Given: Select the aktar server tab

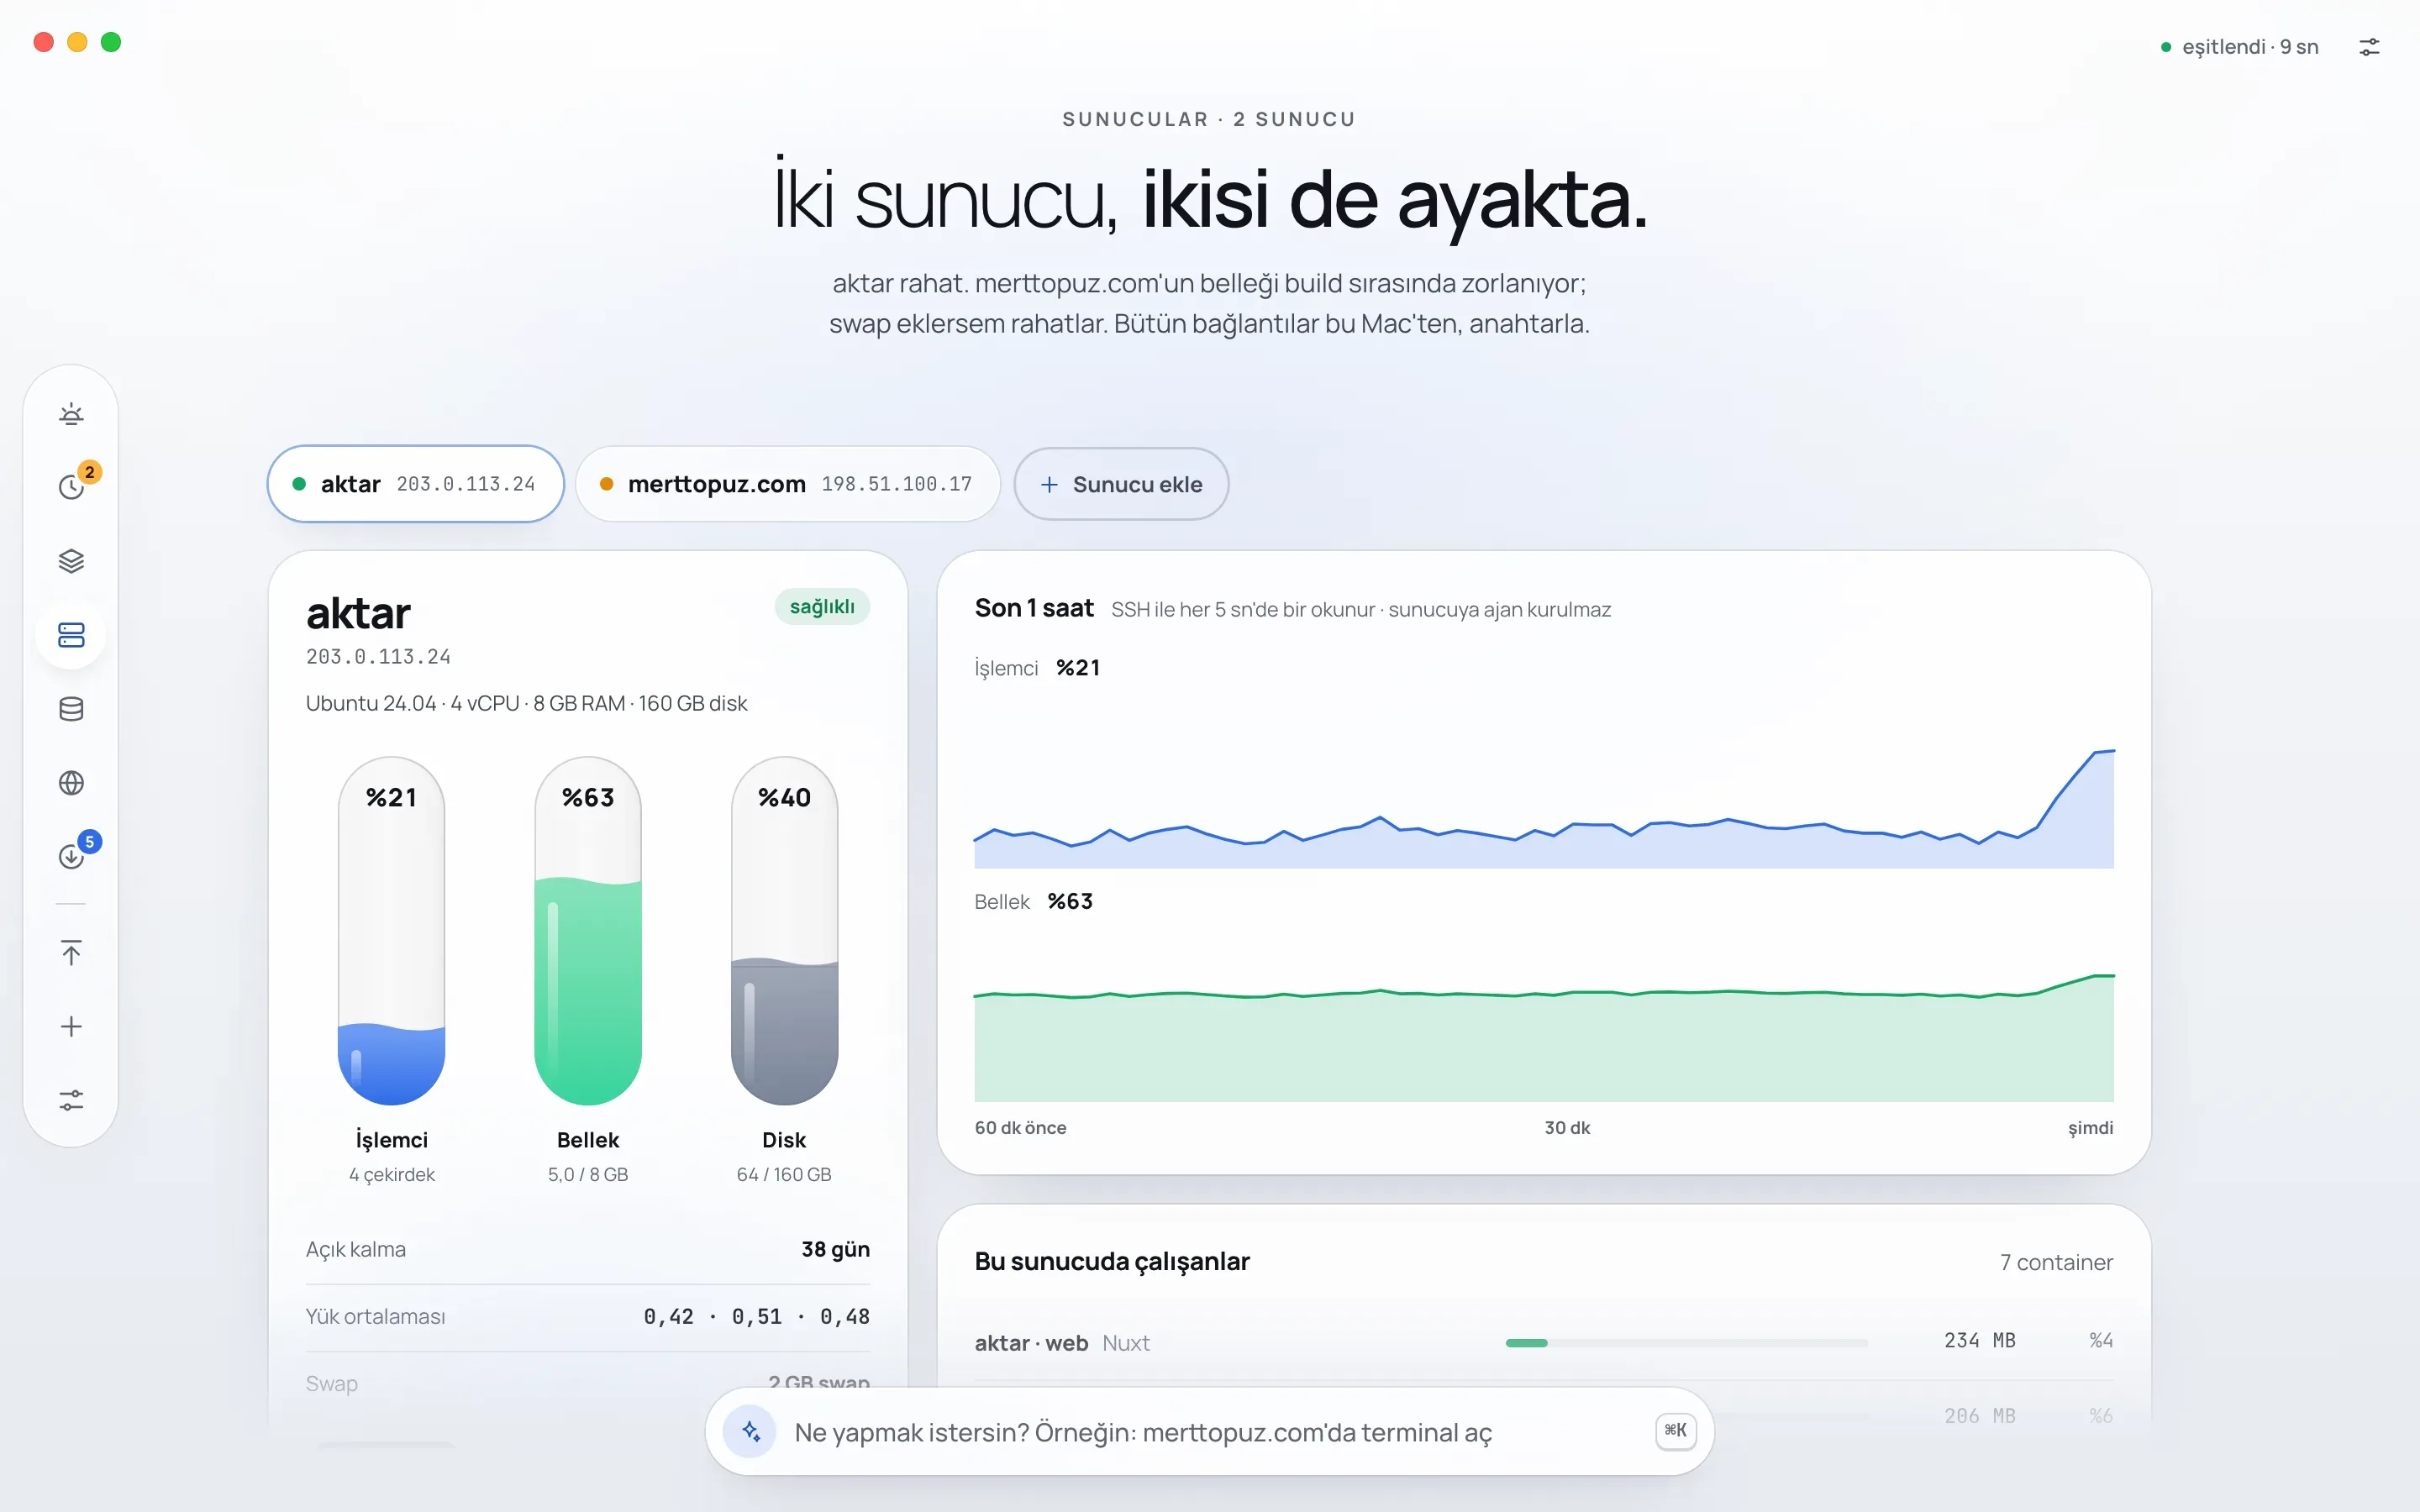Looking at the screenshot, I should (416, 484).
